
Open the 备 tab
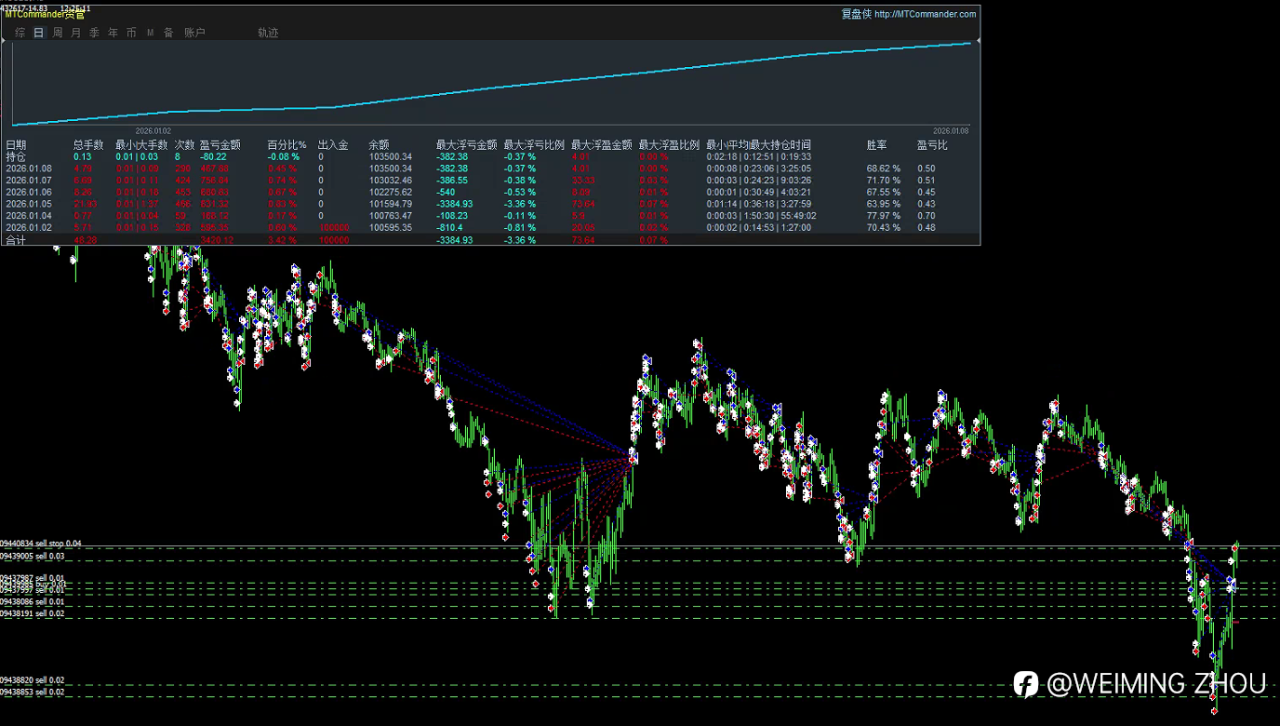pos(168,33)
